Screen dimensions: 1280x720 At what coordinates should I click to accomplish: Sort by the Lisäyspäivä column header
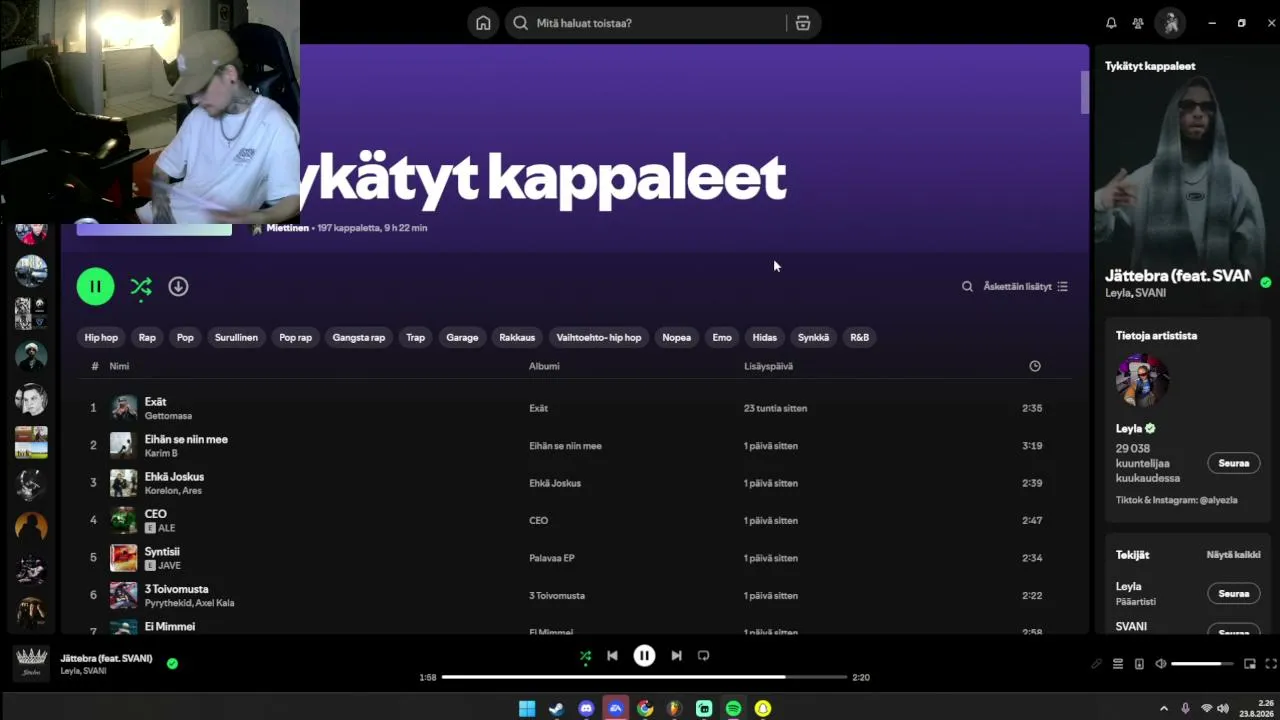768,366
